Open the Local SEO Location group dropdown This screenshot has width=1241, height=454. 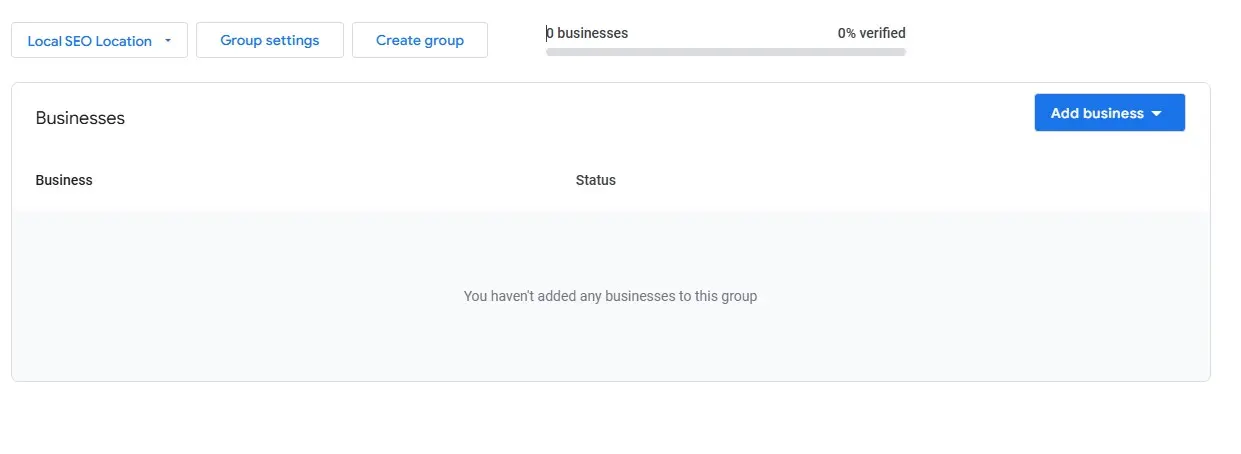(99, 41)
